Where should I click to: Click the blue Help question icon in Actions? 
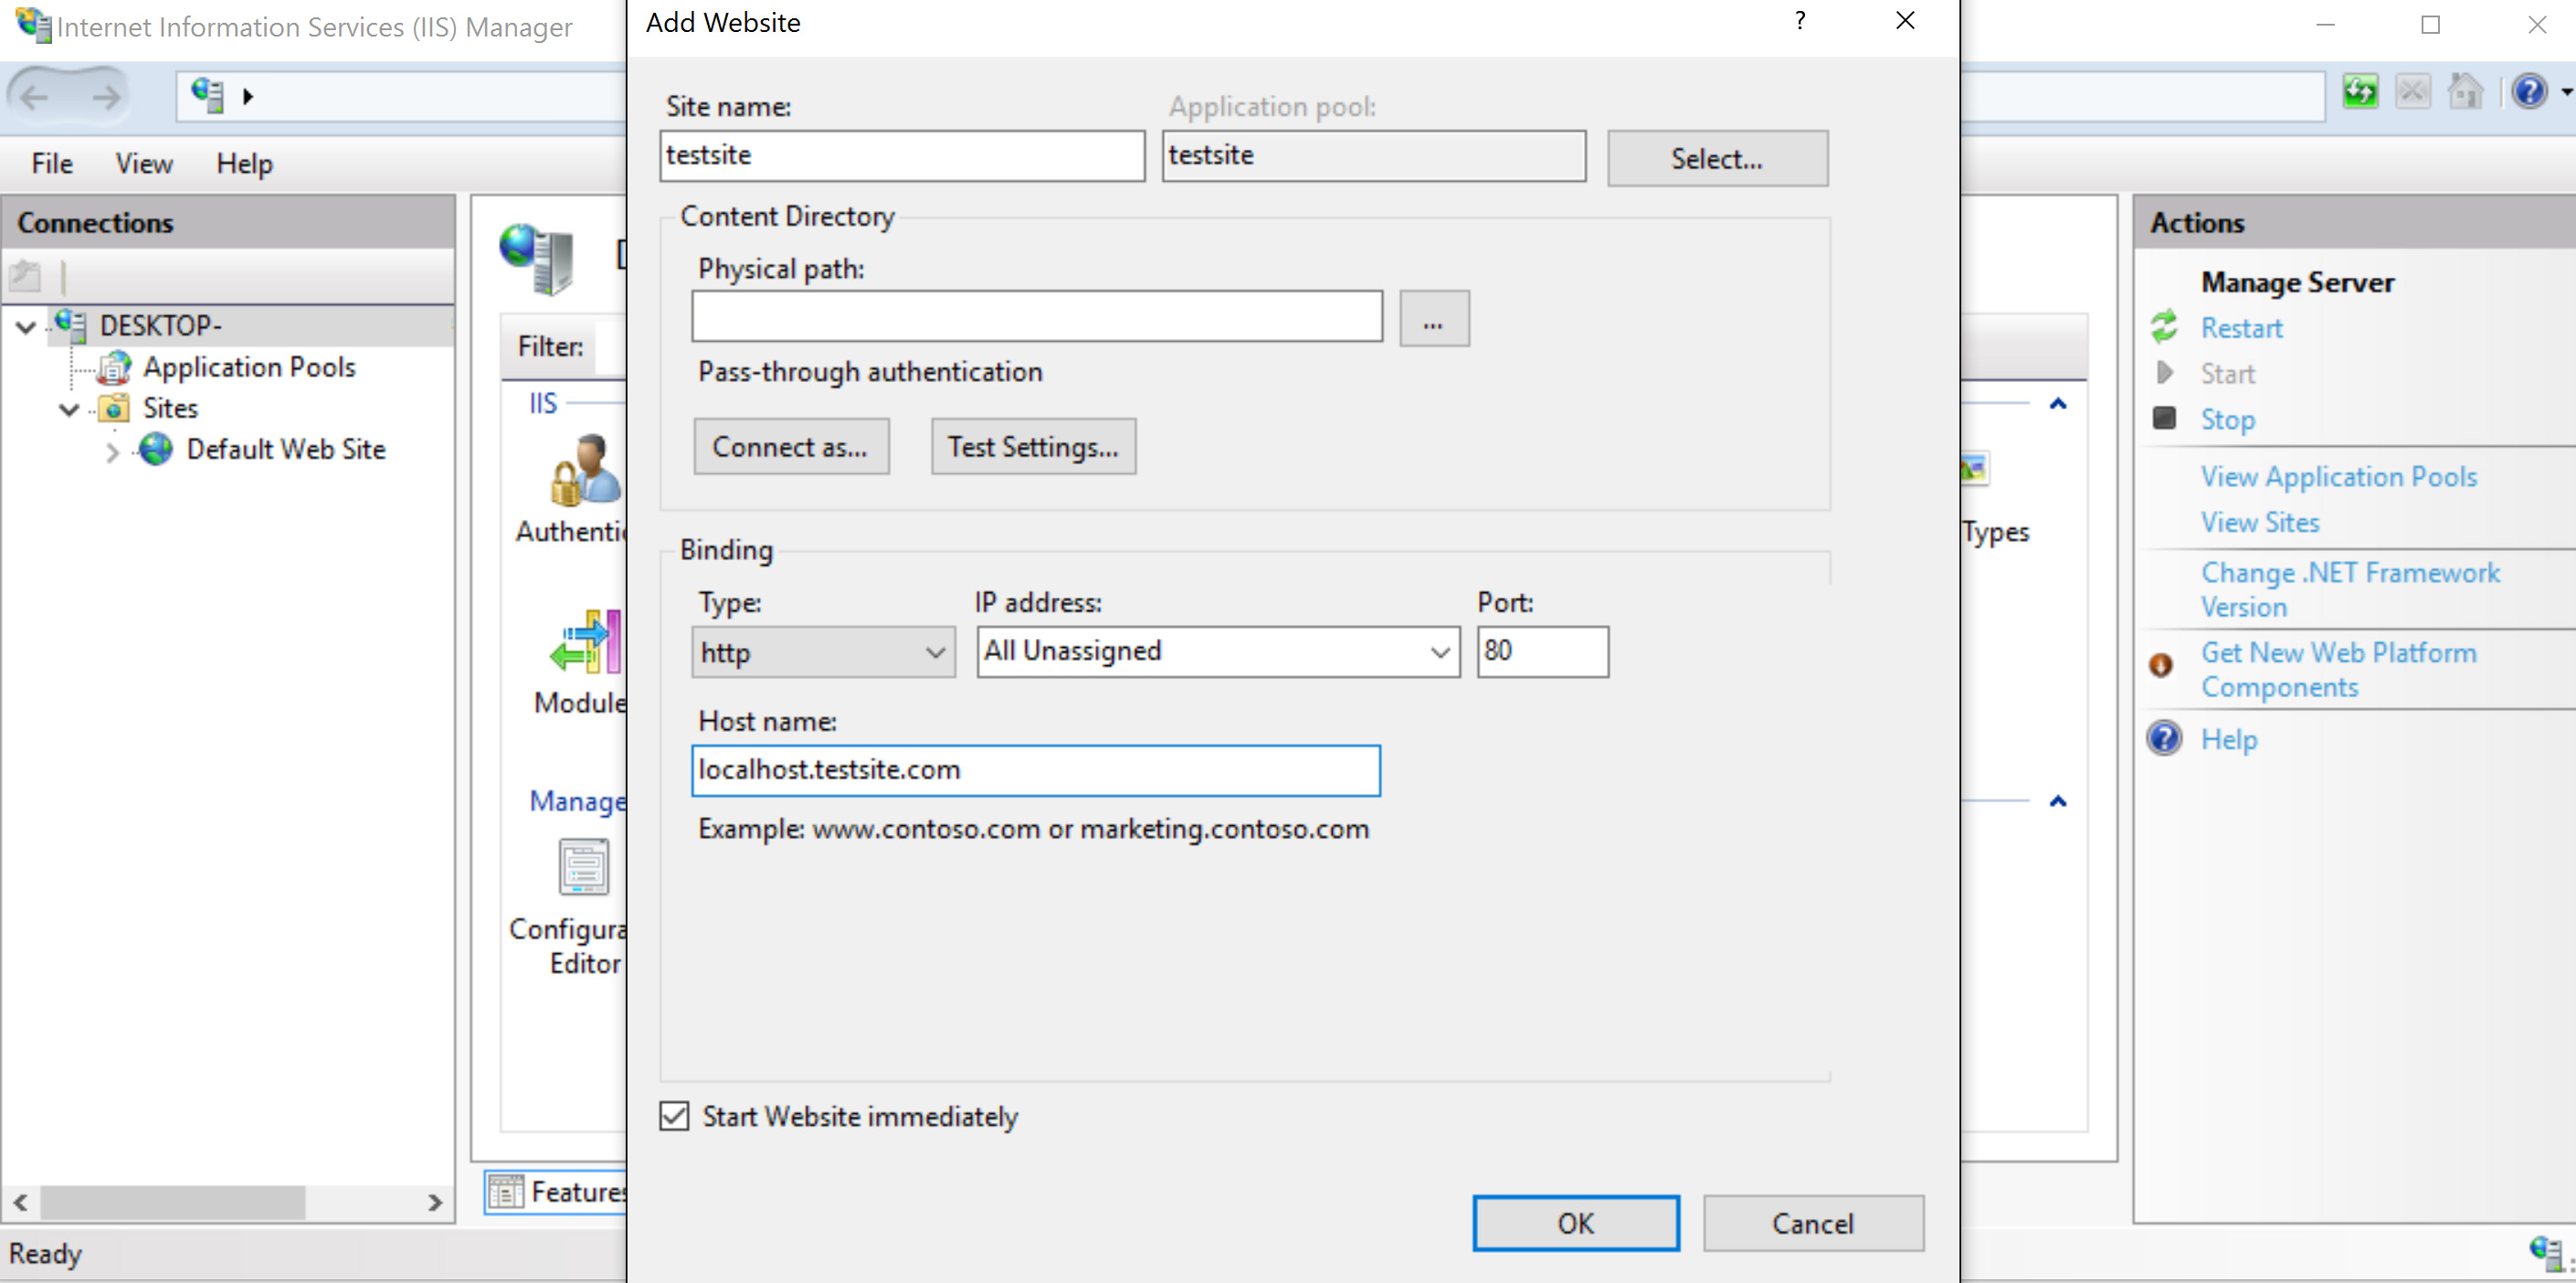[2164, 739]
